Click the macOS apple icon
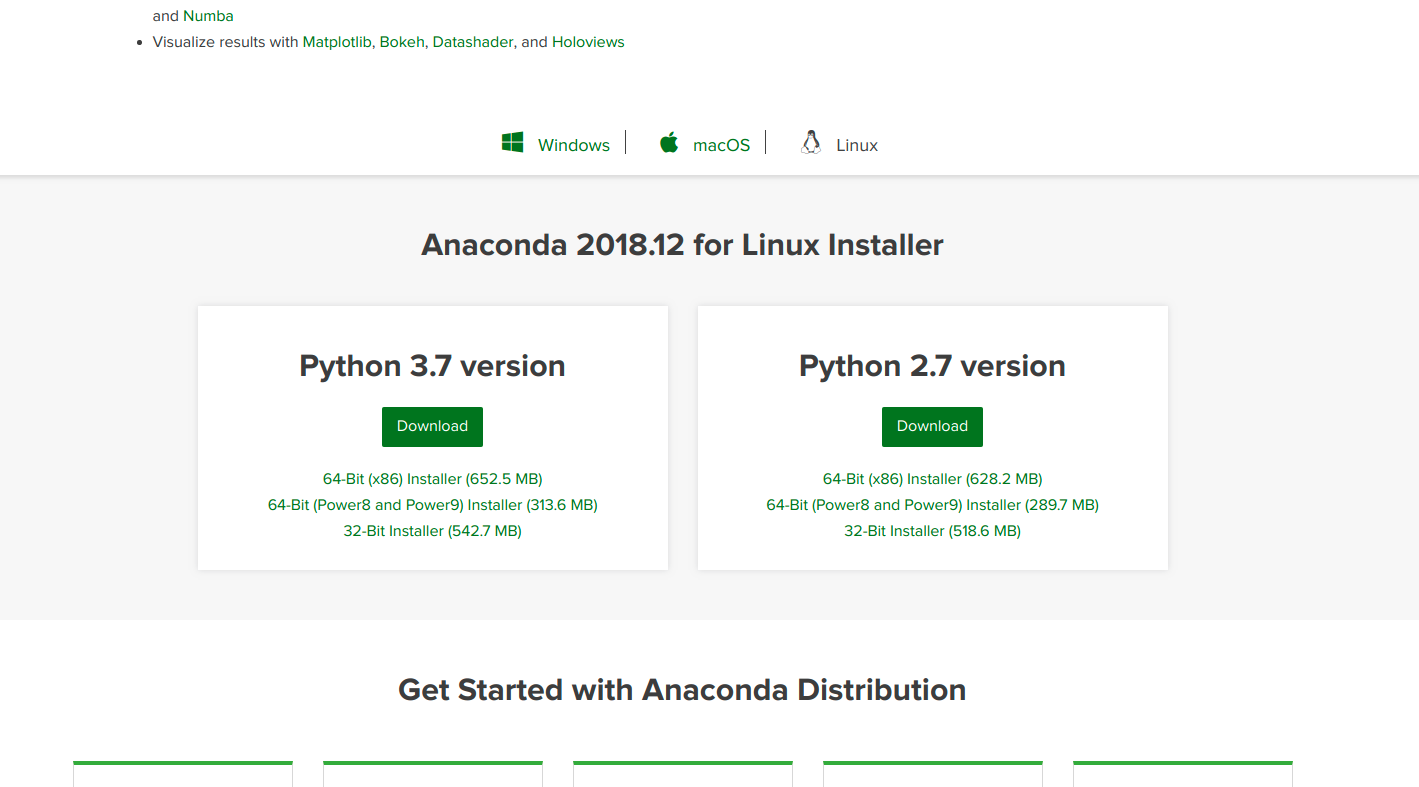 669,143
